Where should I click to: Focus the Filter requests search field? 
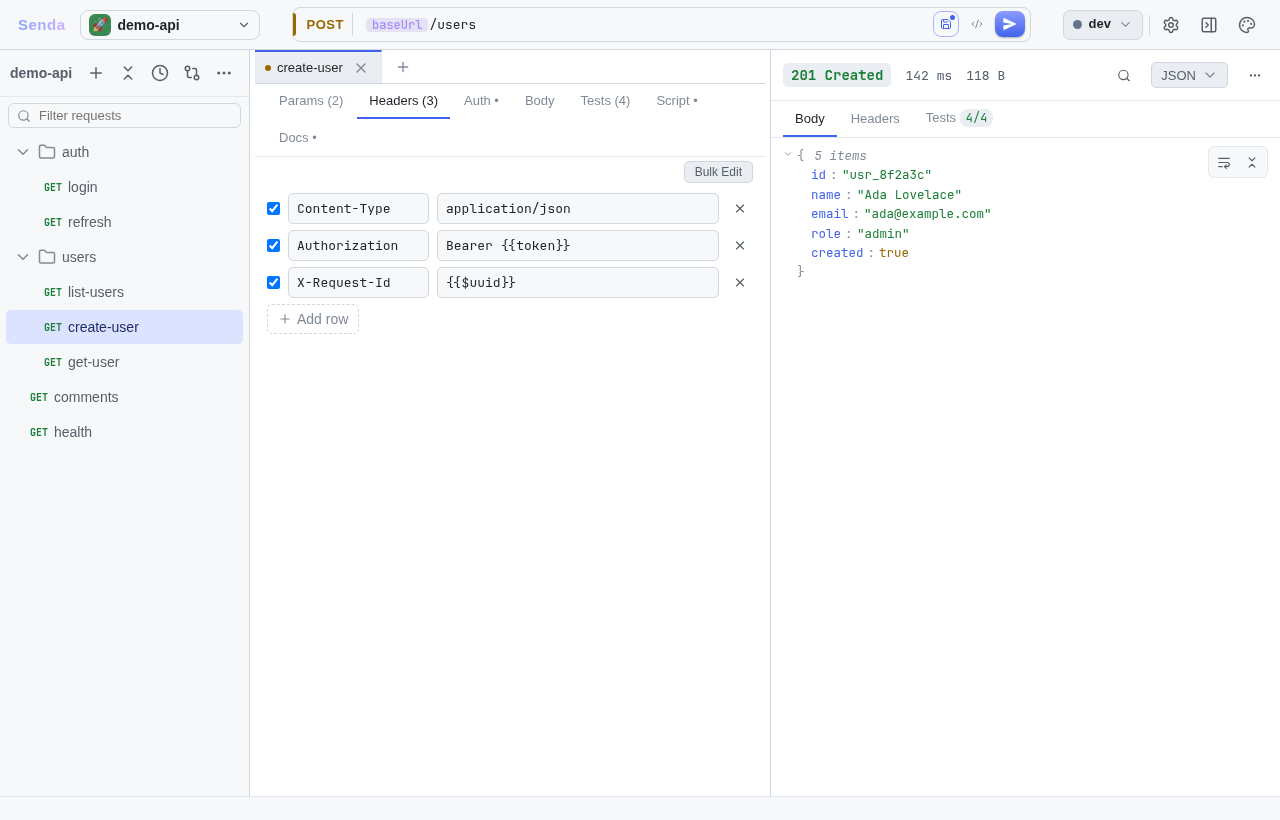click(124, 116)
